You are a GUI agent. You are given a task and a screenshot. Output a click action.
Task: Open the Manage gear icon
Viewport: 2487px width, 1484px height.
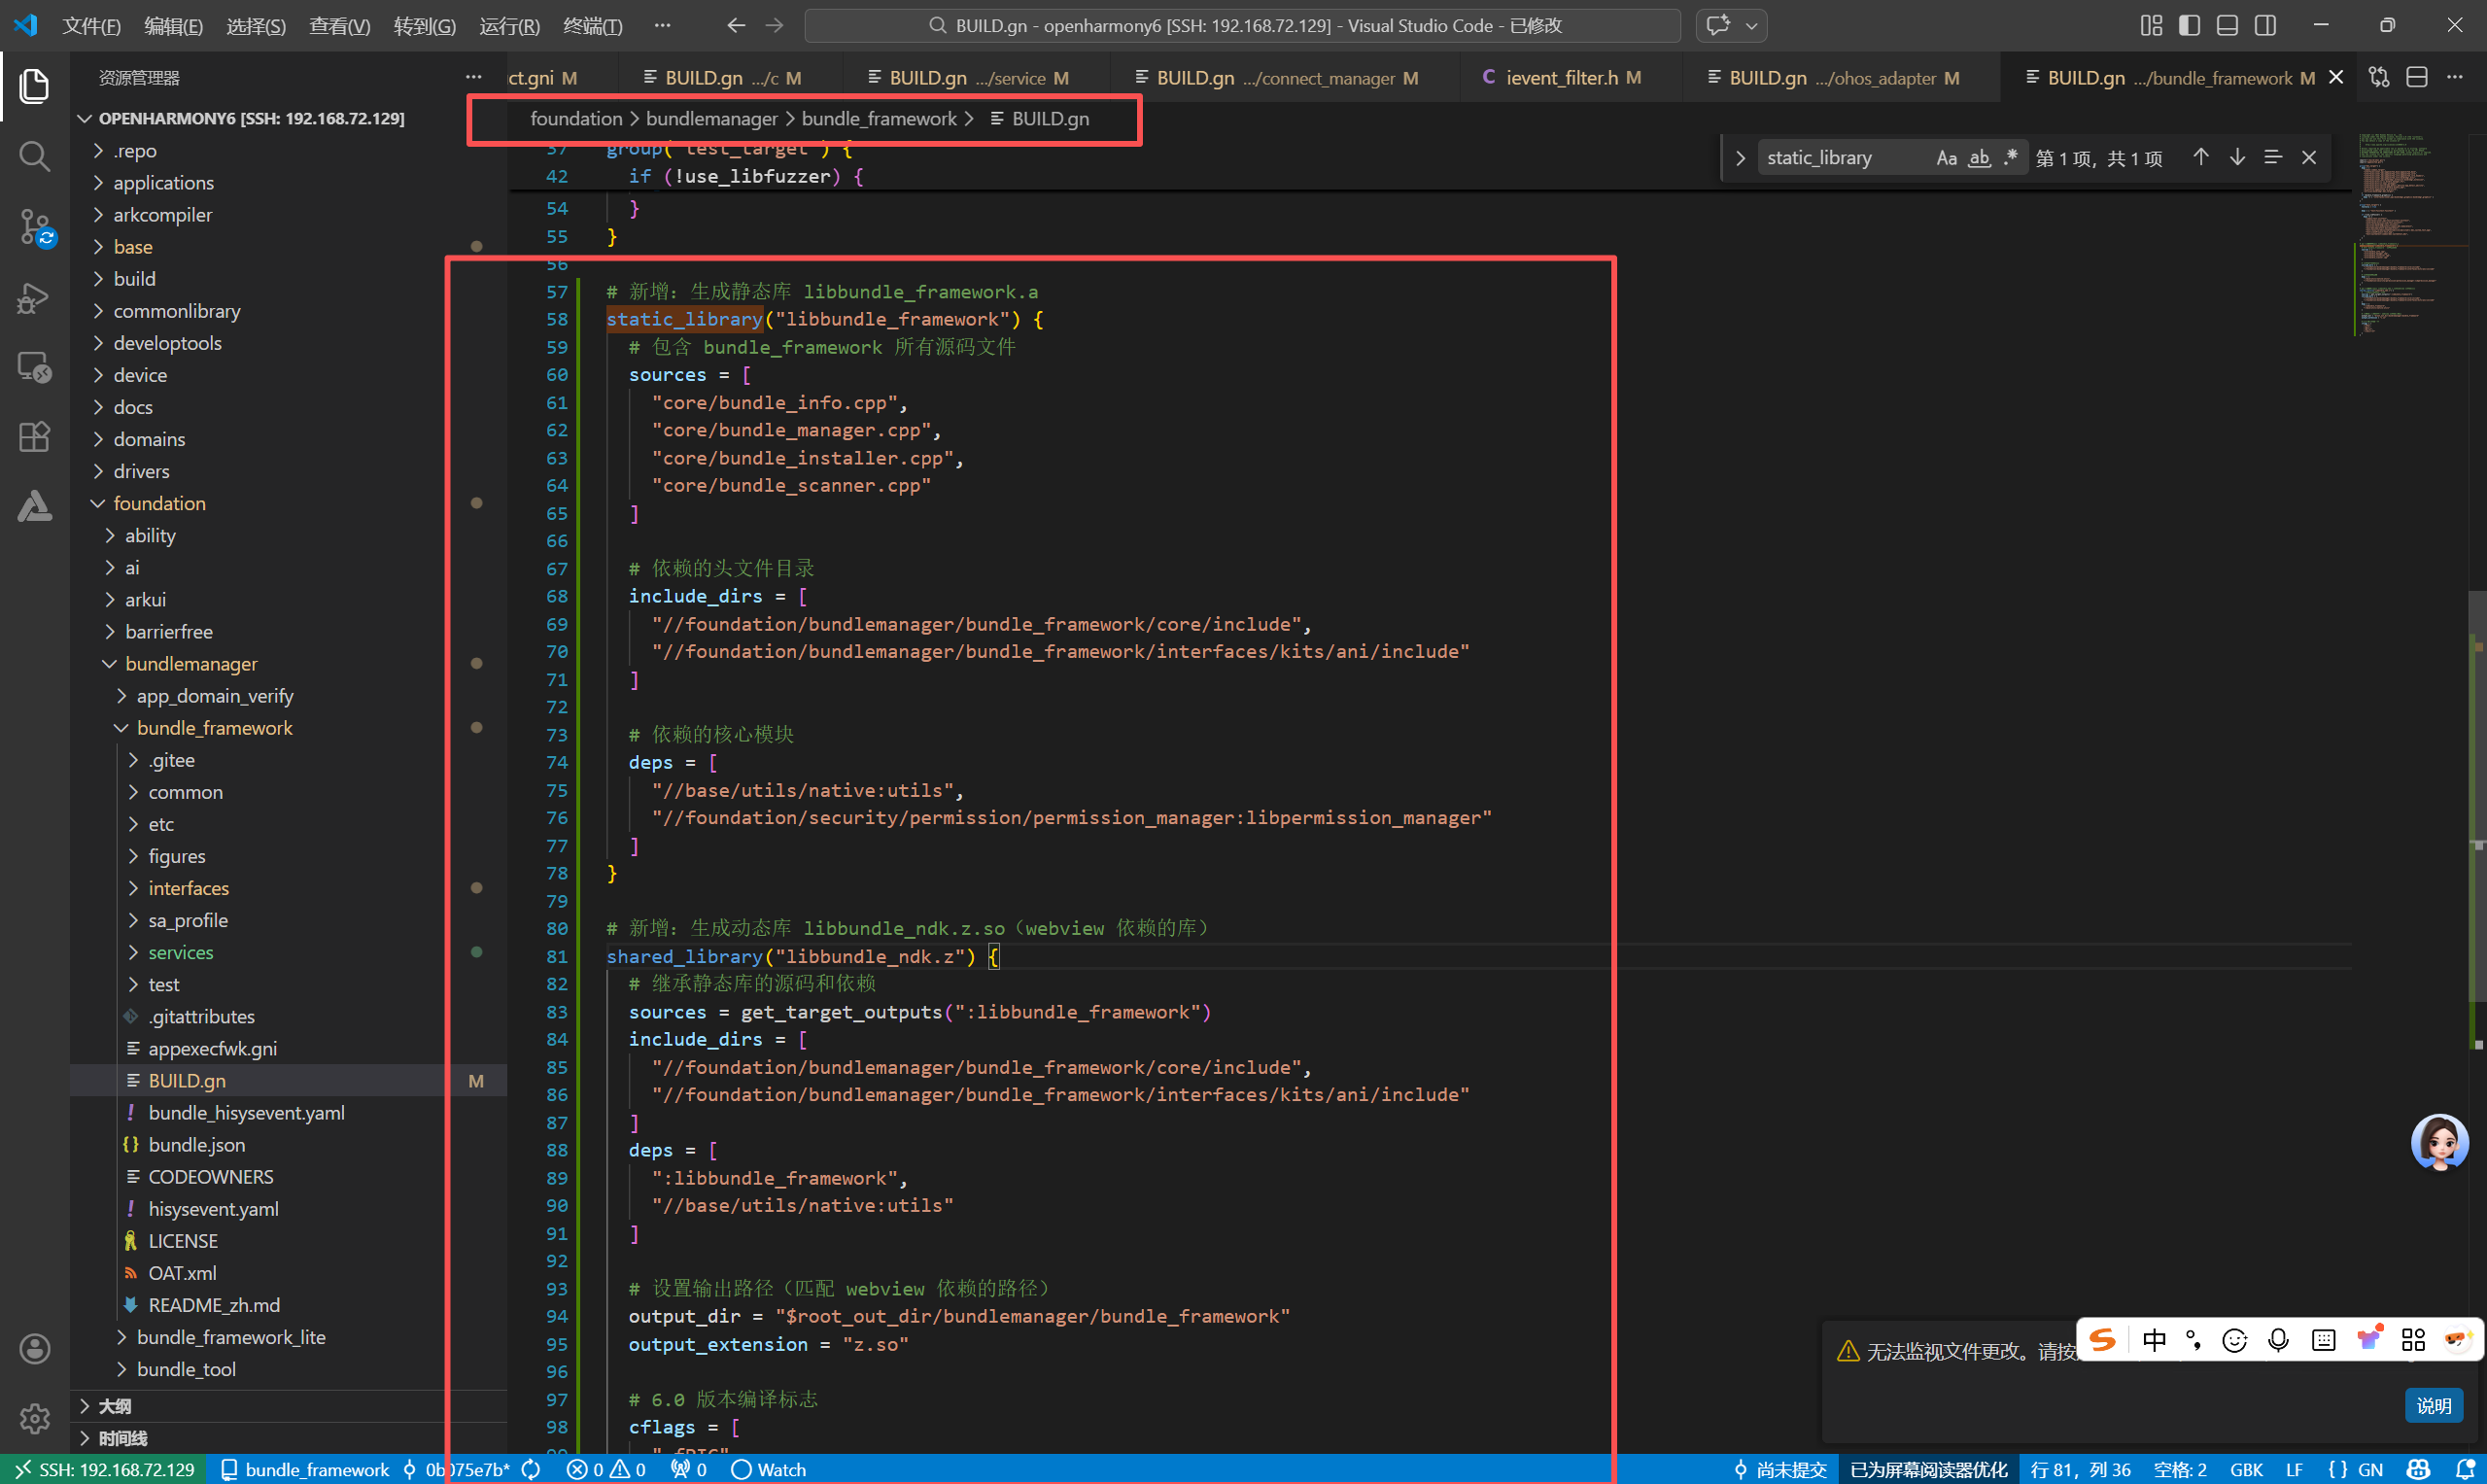pos(34,1418)
